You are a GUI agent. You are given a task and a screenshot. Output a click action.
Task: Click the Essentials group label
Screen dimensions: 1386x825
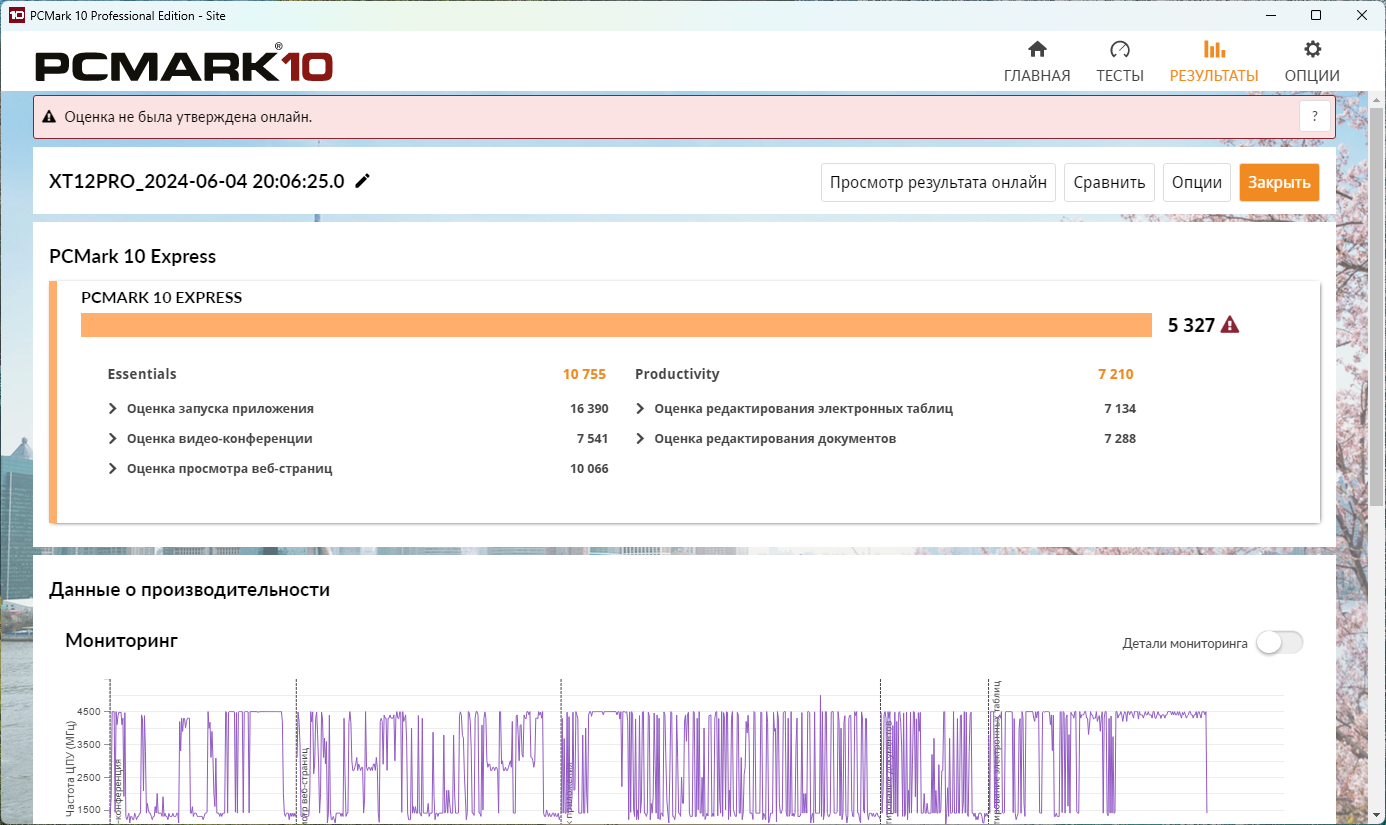point(142,374)
